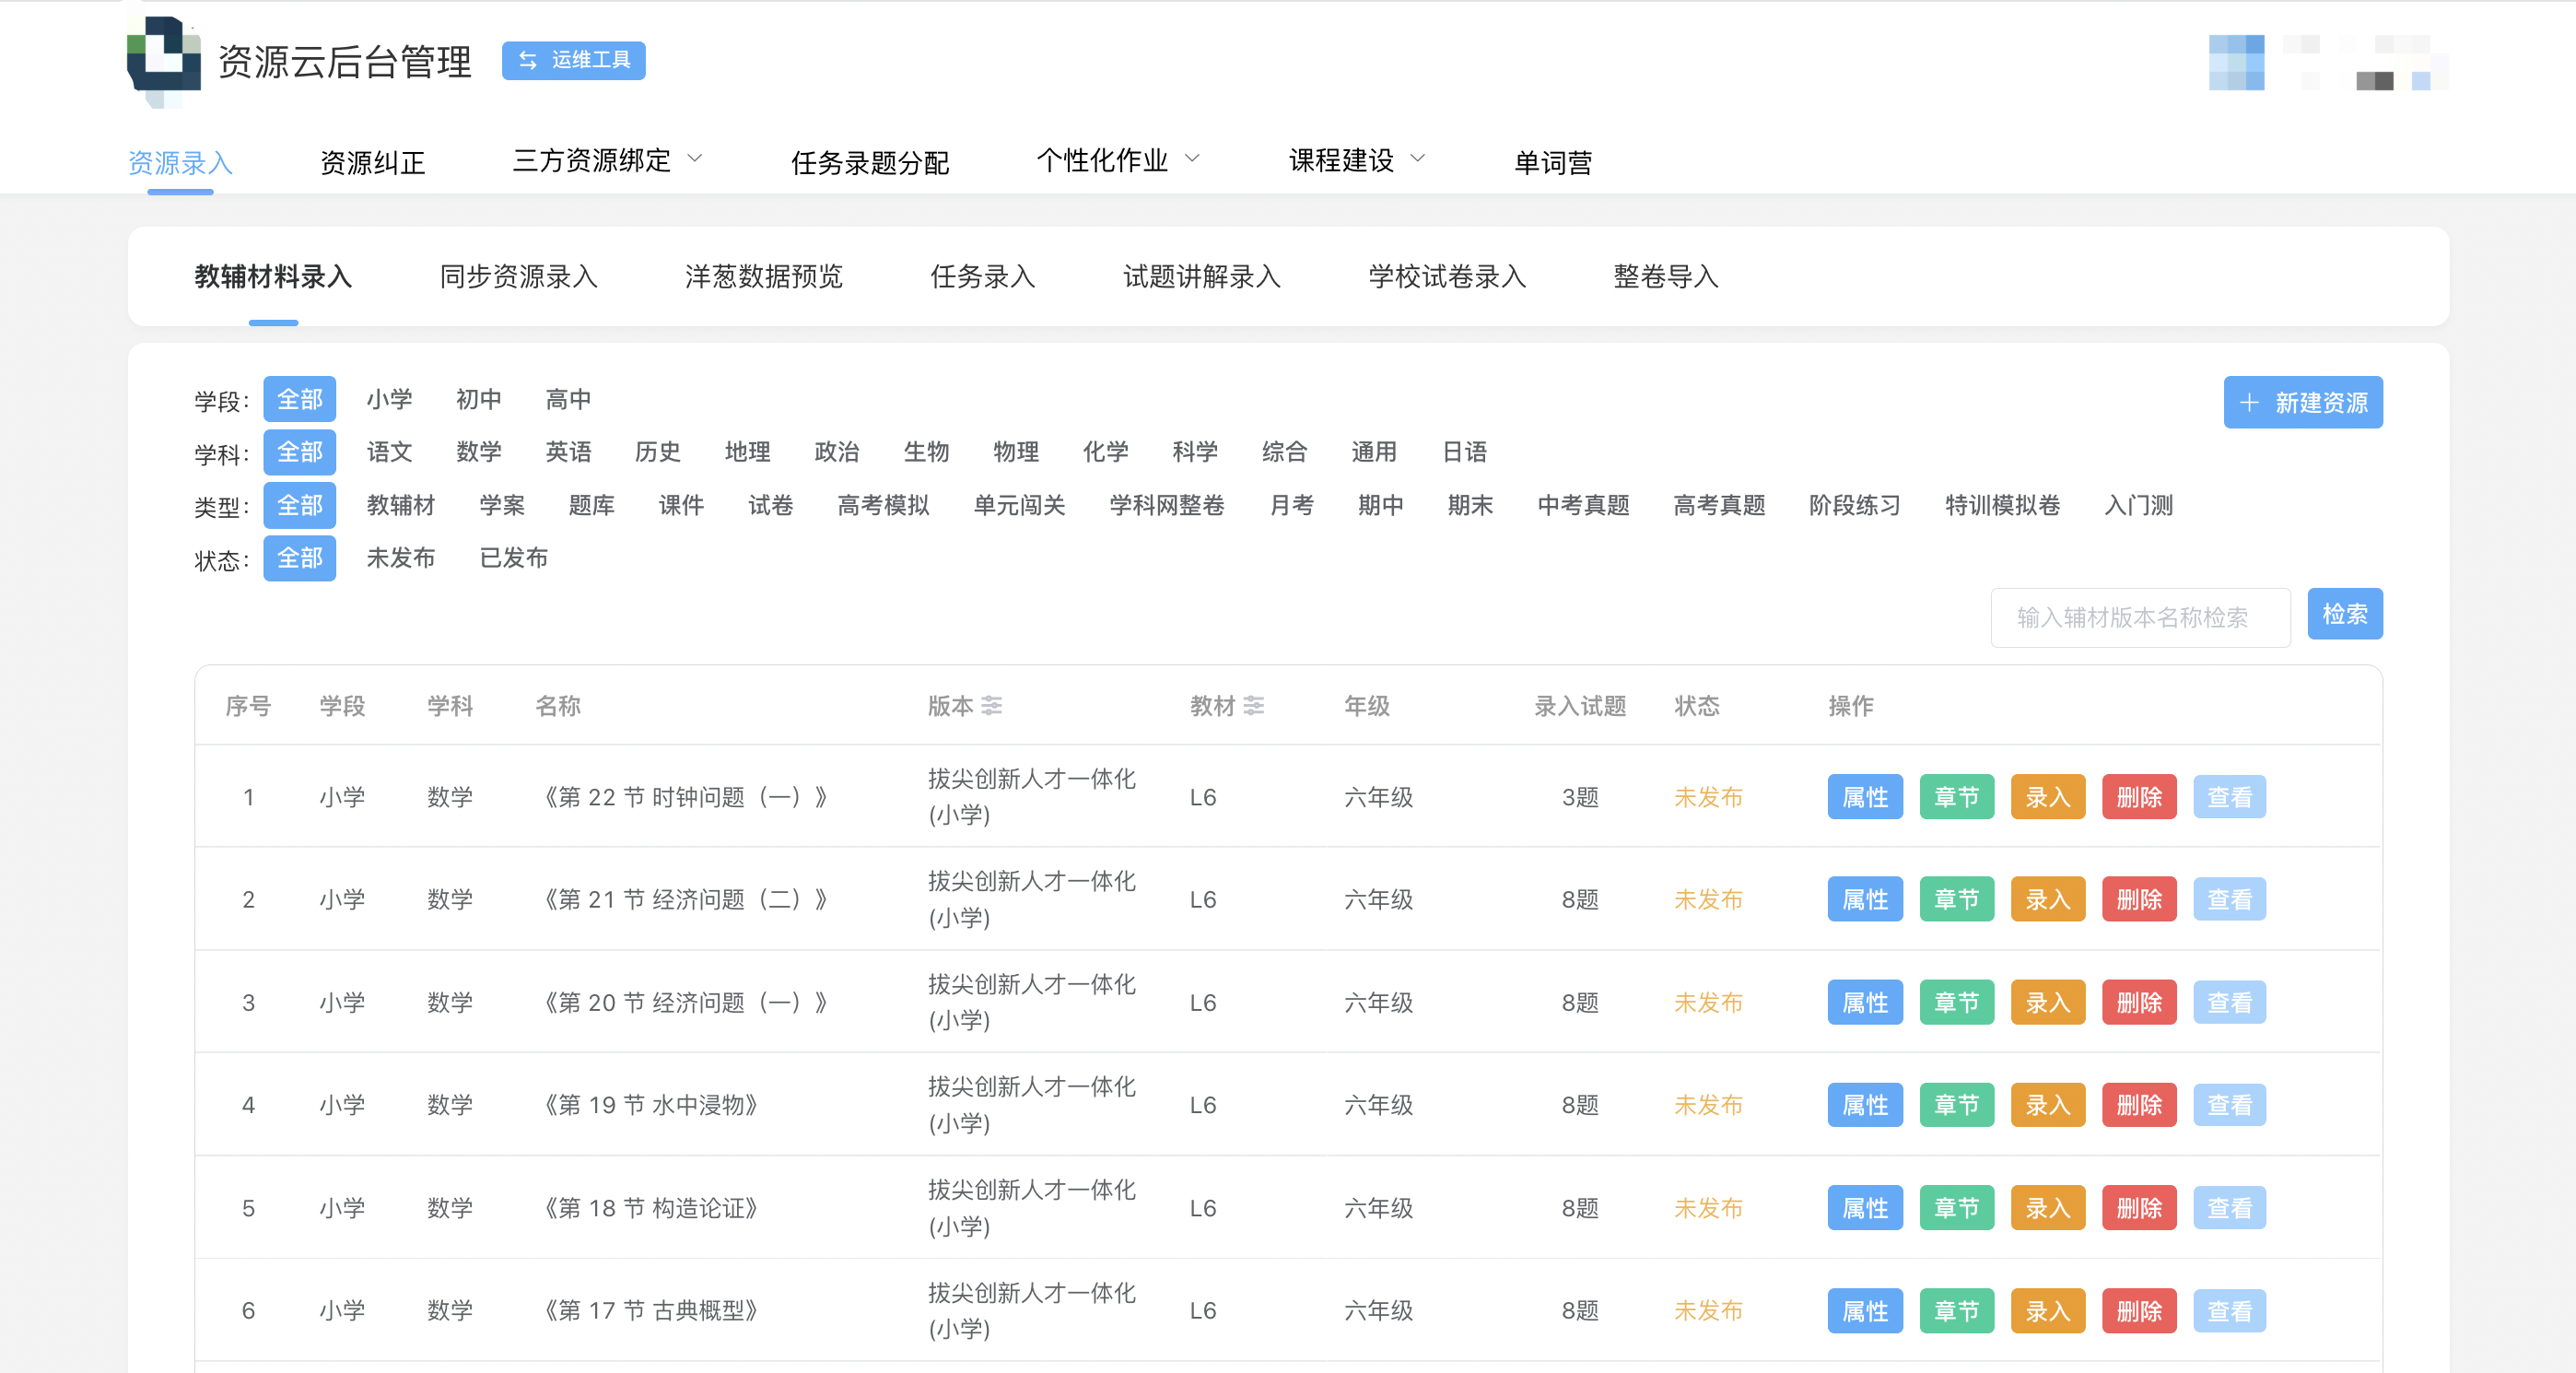Viewport: 2576px width, 1373px height.
Task: Open the 单词营 menu item
Action: (1552, 162)
